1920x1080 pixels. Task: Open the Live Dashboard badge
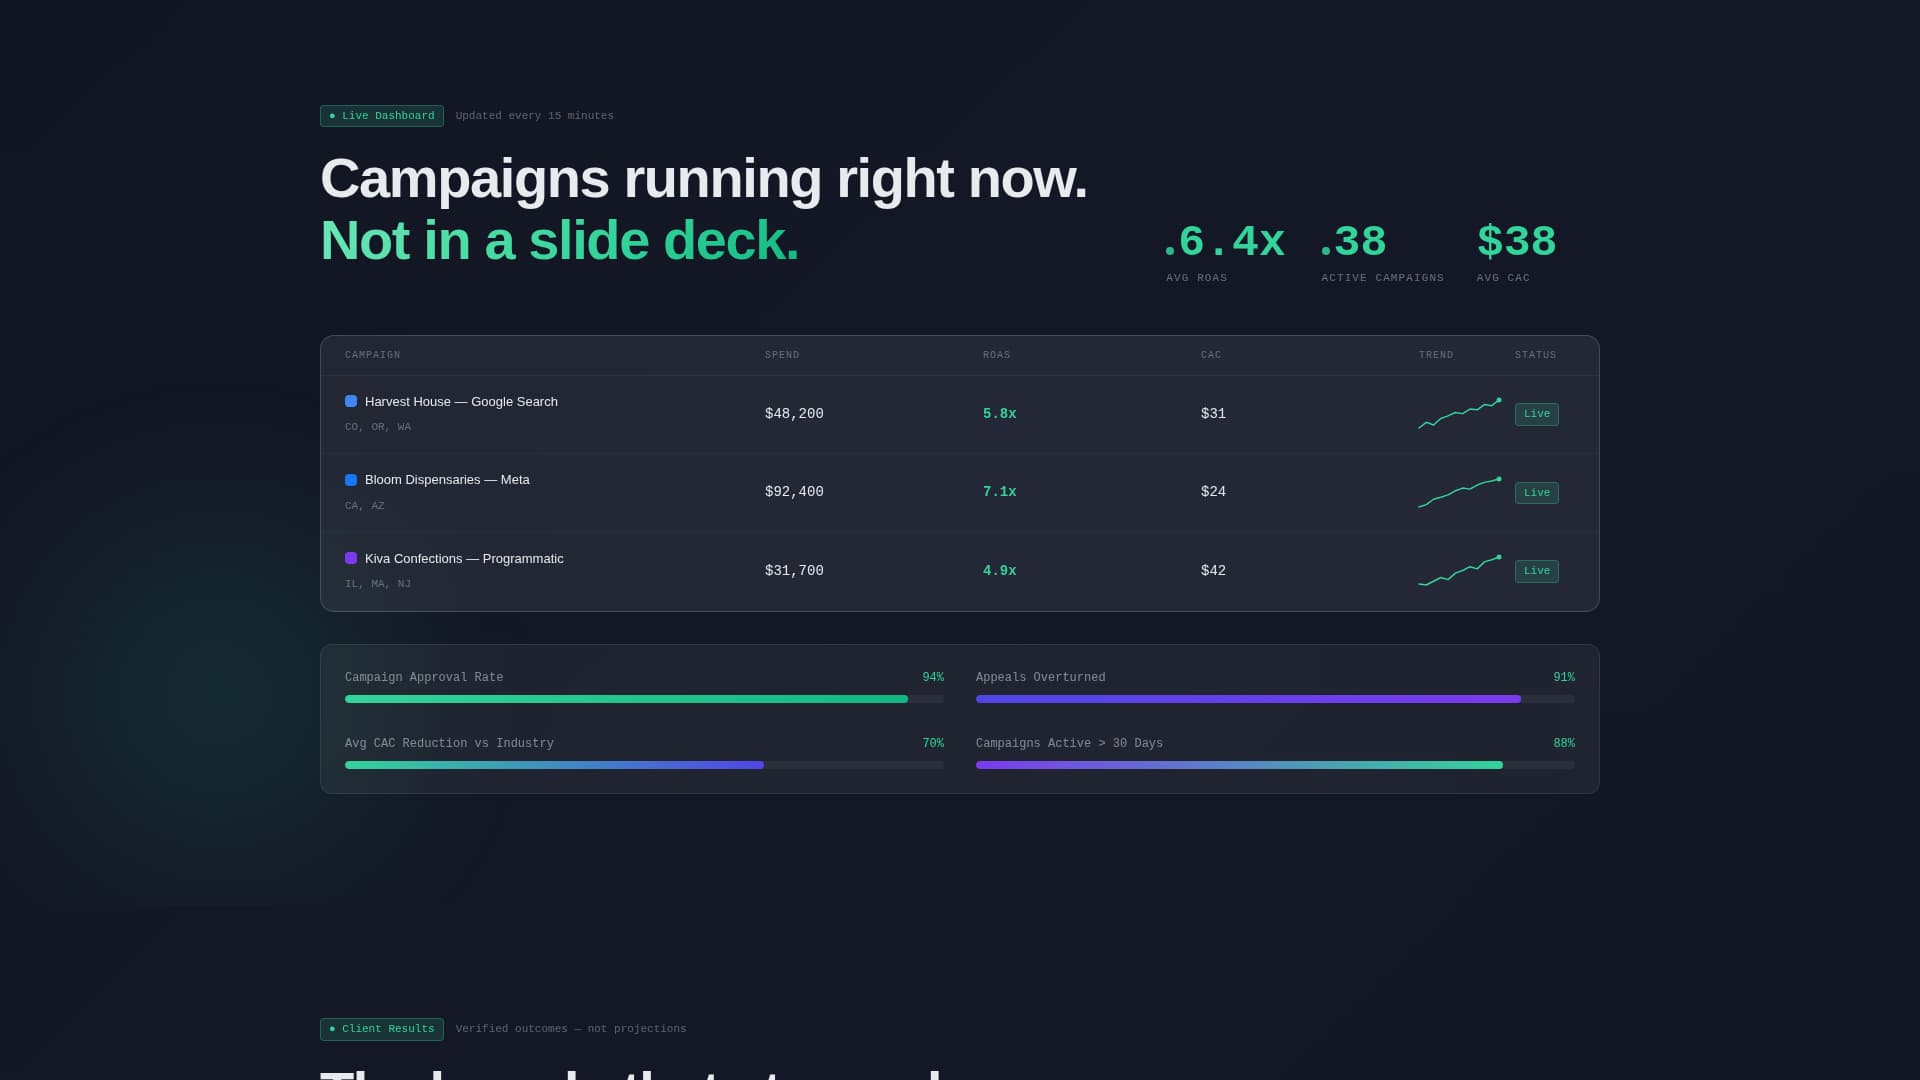(x=381, y=115)
